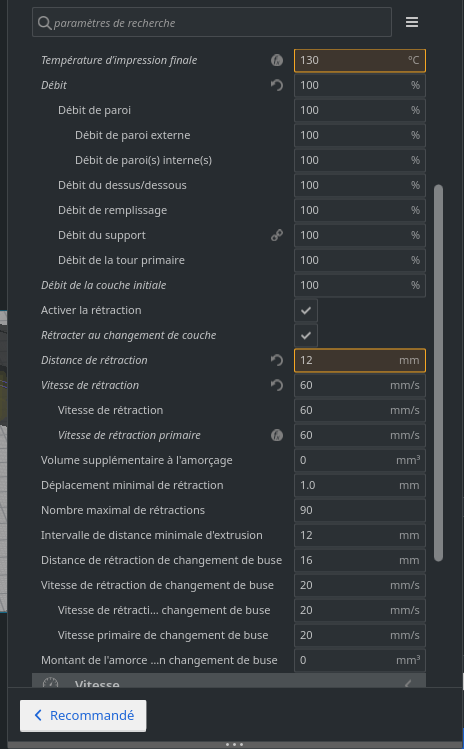Image resolution: width=464 pixels, height=749 pixels.
Task: Click the Recommandé back button
Action: (83, 716)
